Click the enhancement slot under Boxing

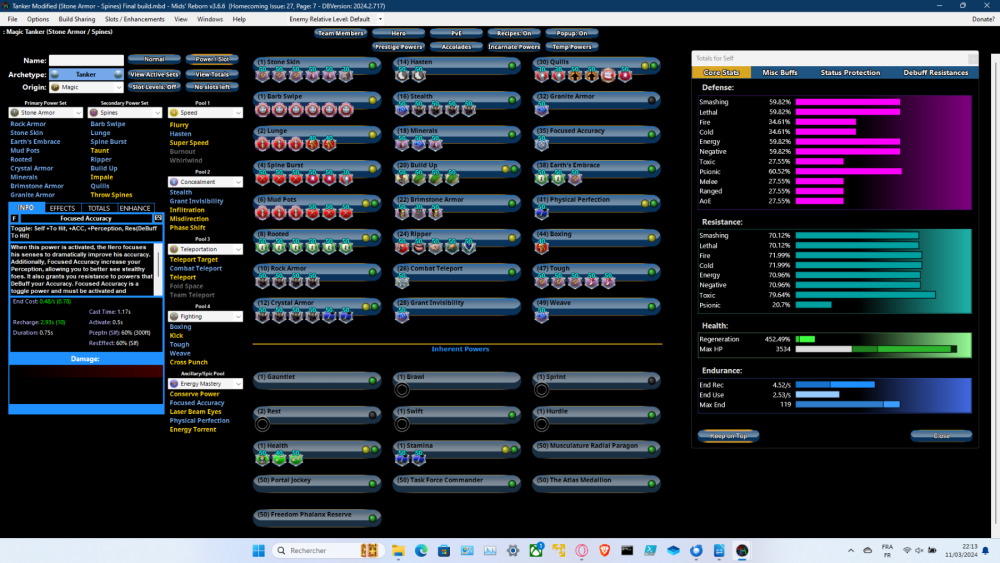(542, 247)
